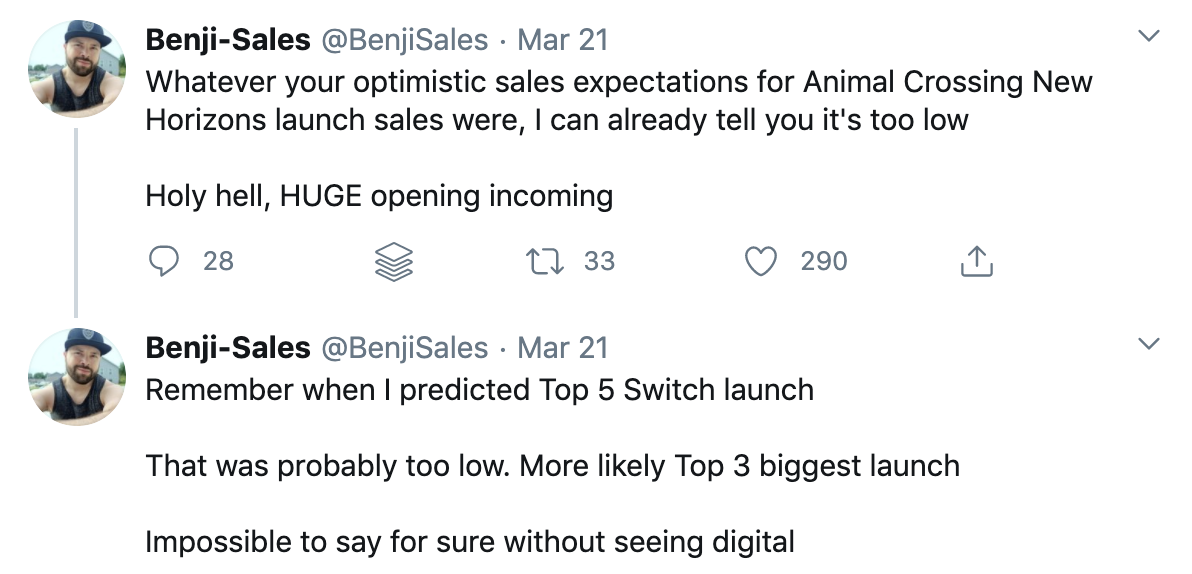This screenshot has width=1192, height=574.
Task: Click Mar 21 timestamp on the Animal Crossing tweet
Action: click(563, 40)
